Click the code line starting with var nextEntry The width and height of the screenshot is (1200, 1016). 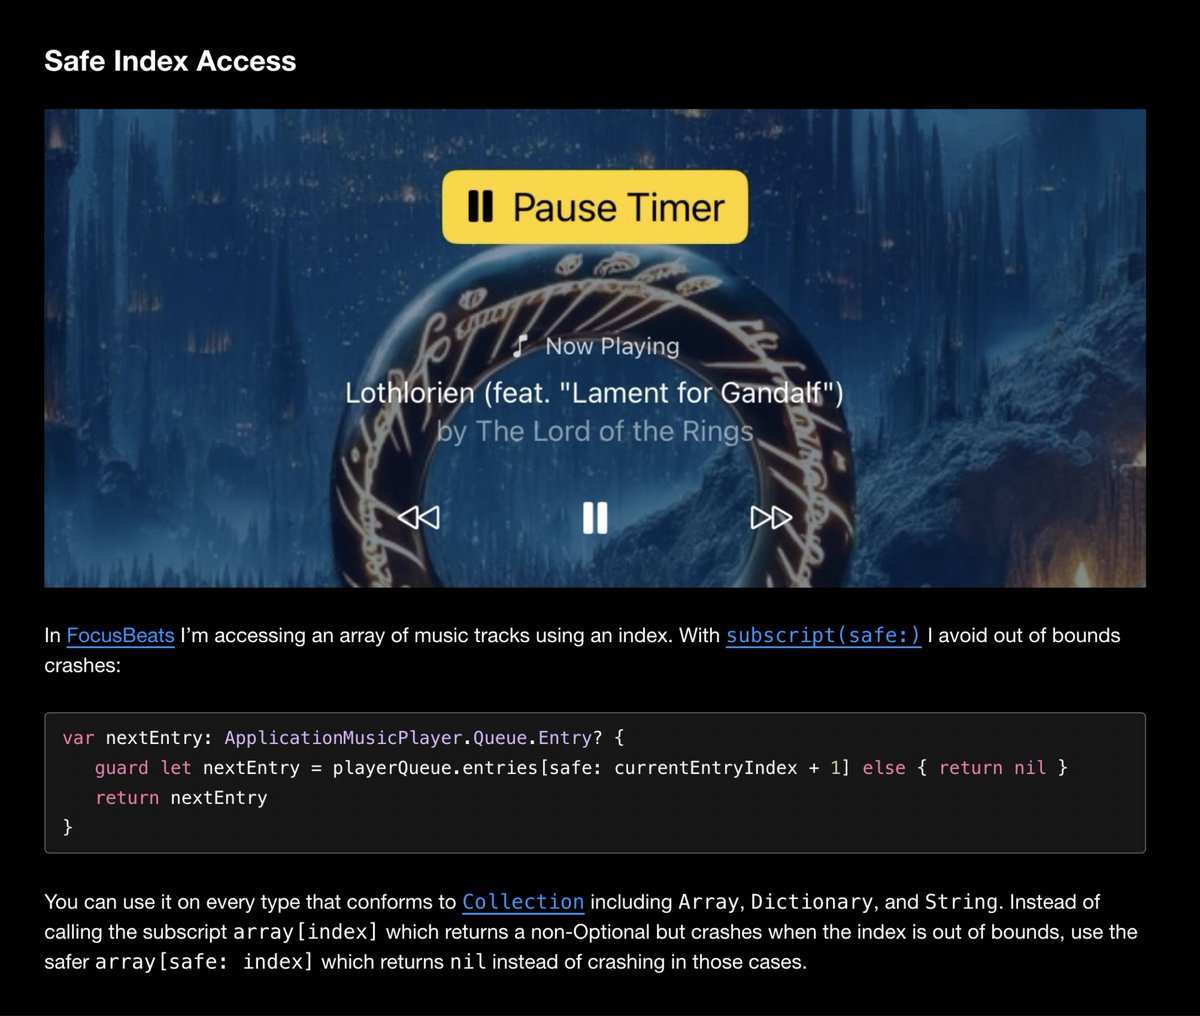(343, 738)
